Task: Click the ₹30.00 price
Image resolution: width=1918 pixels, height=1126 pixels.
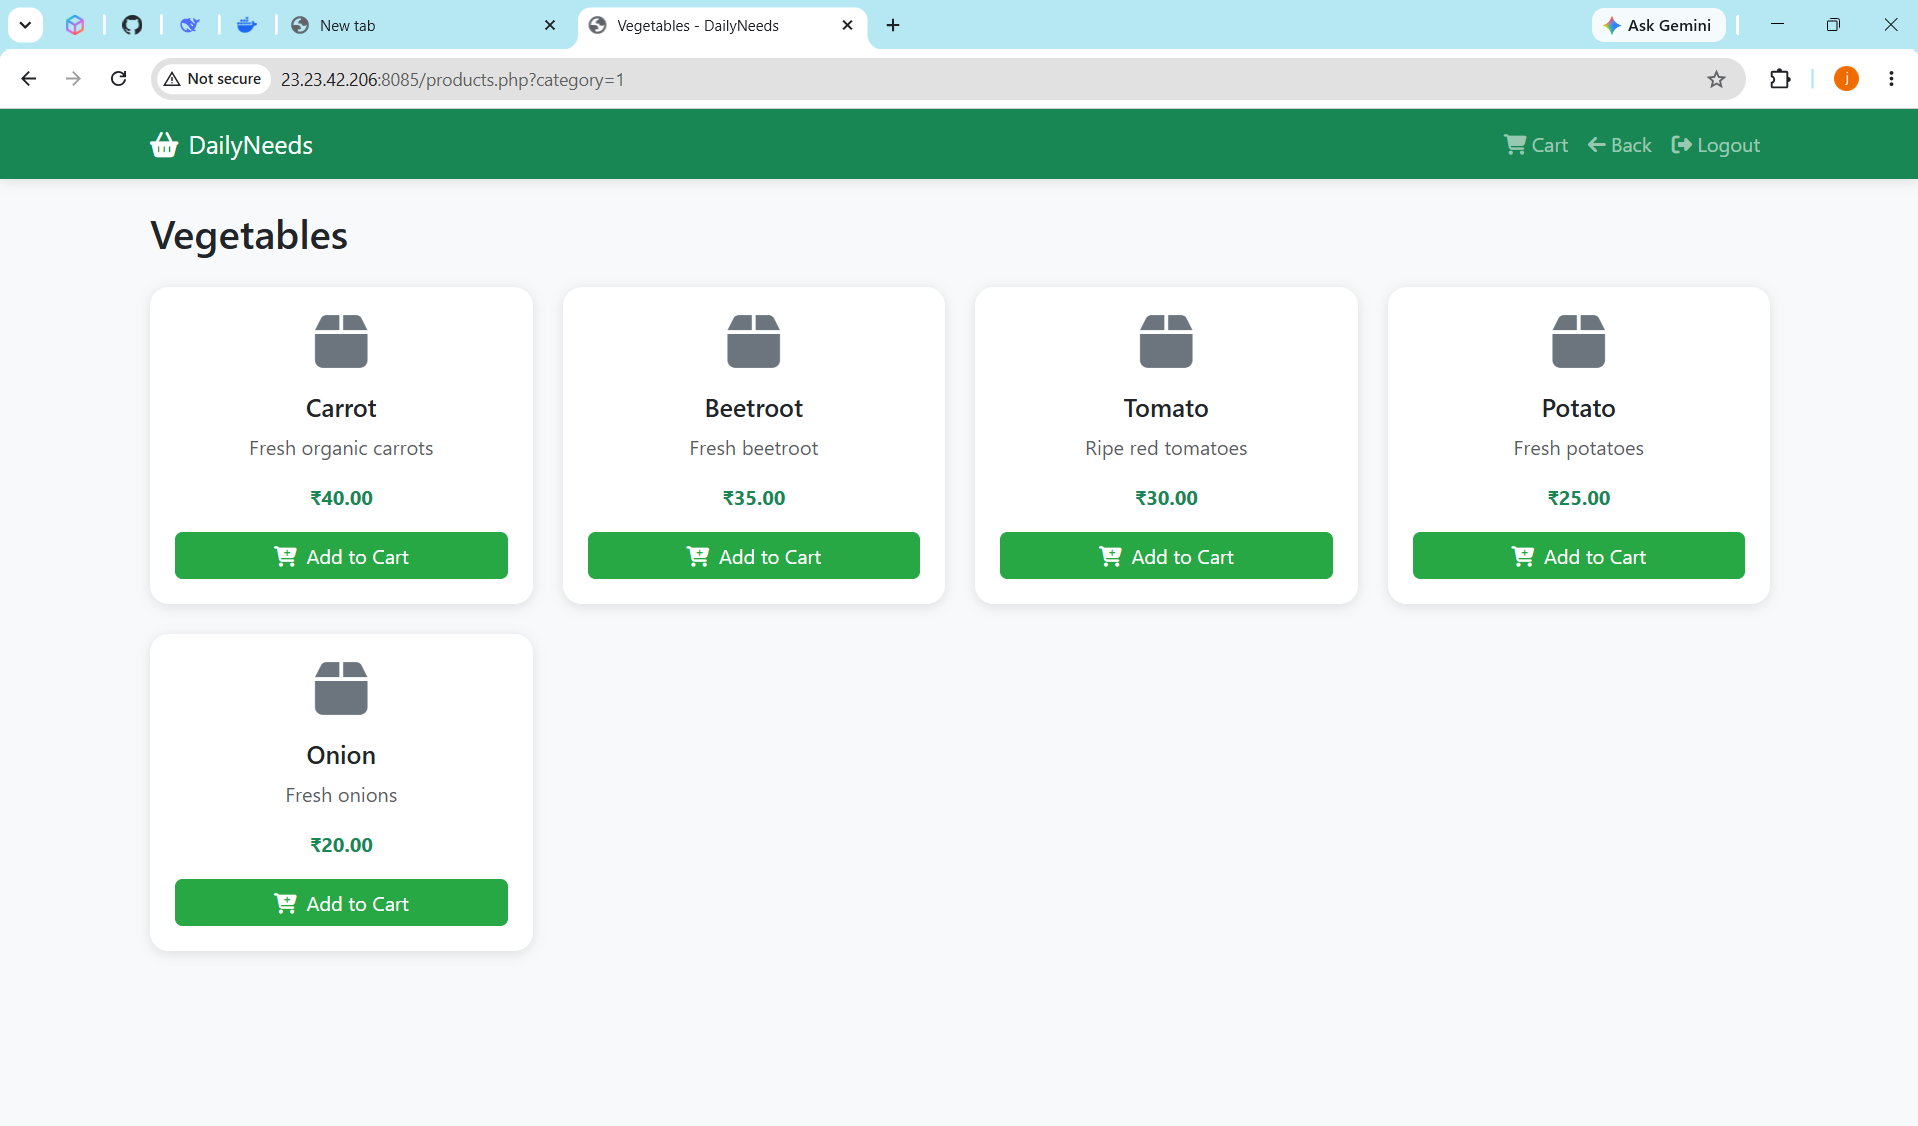Action: point(1166,498)
